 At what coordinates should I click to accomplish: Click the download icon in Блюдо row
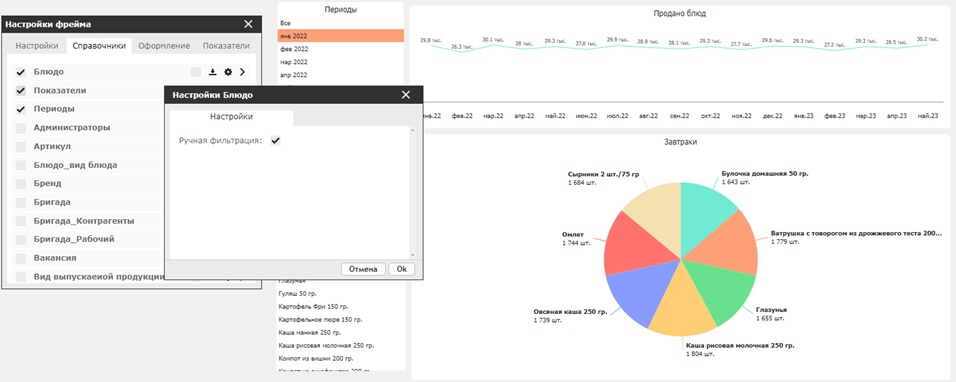click(x=212, y=72)
